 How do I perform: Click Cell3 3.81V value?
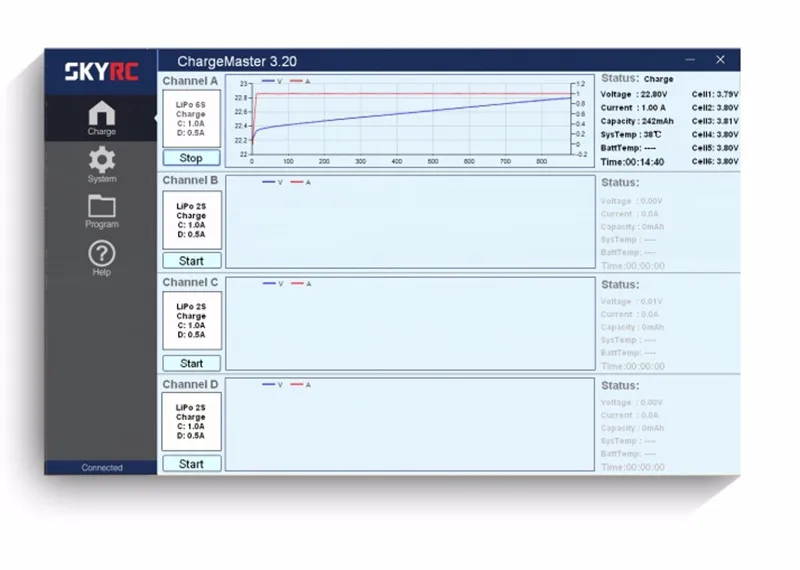(715, 121)
